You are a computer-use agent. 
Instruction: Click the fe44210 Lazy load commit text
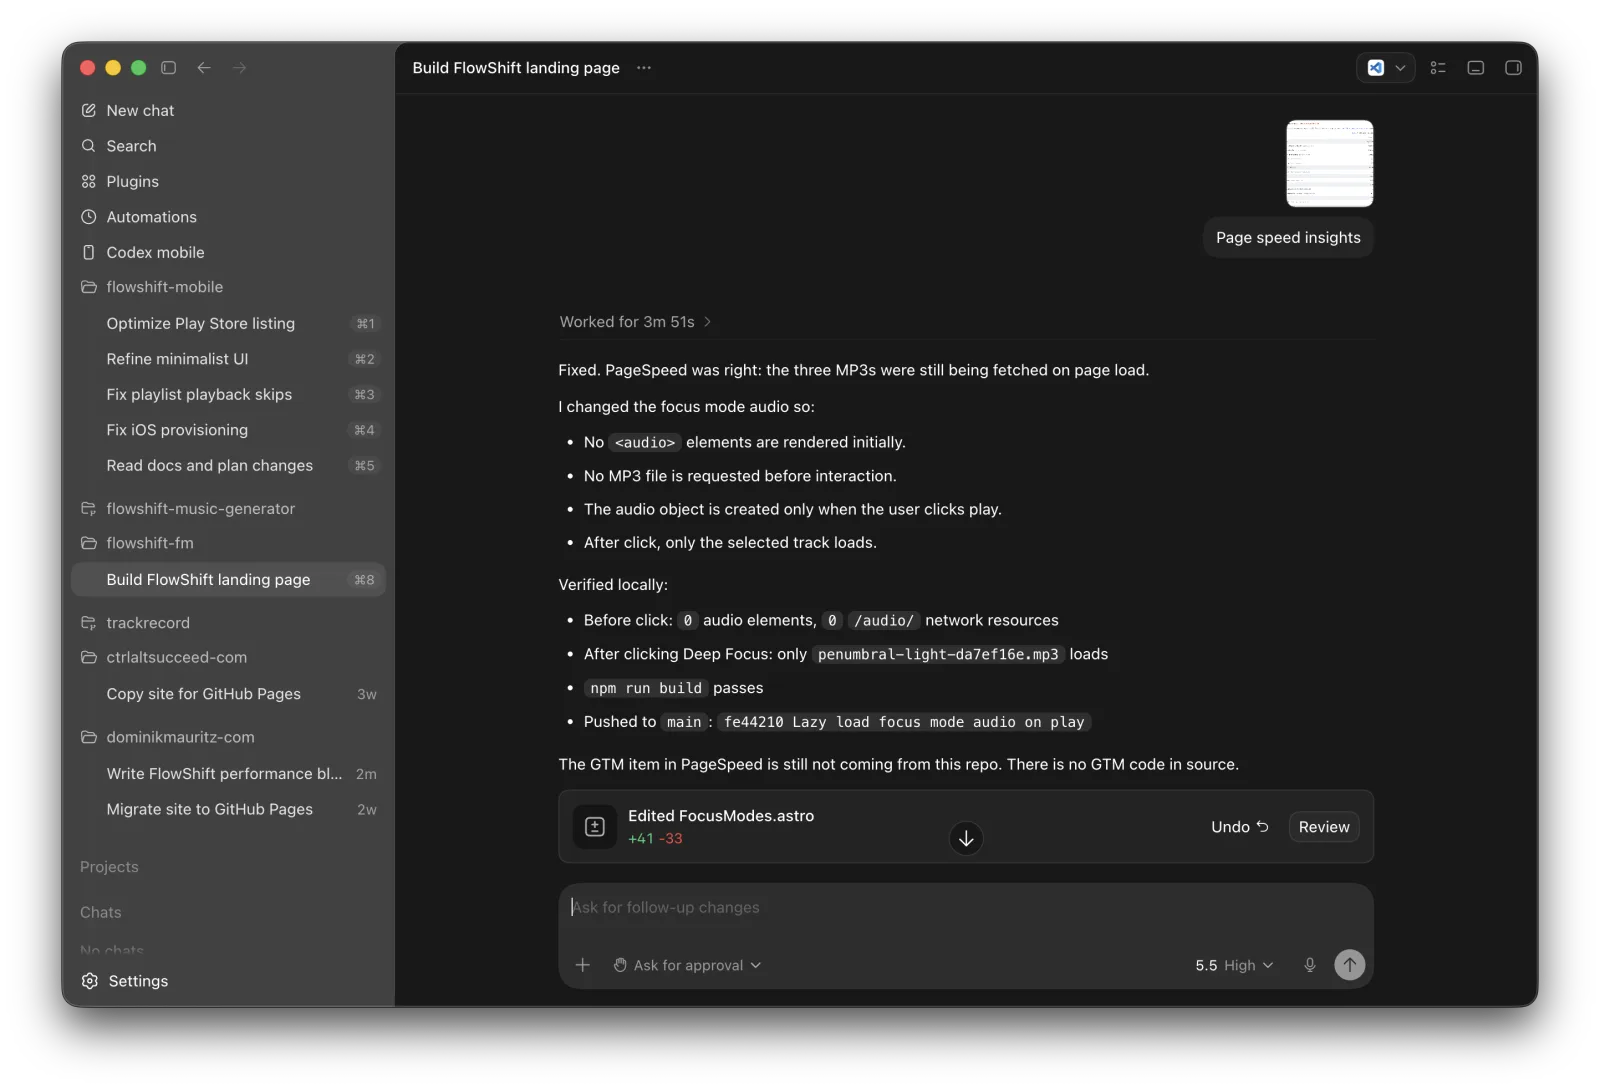pos(904,722)
